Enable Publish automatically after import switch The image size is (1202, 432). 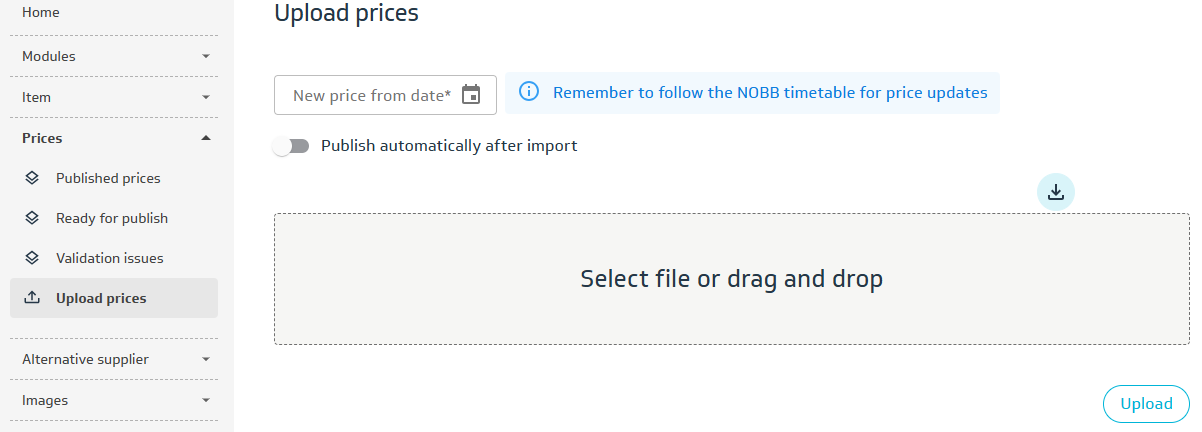click(291, 146)
